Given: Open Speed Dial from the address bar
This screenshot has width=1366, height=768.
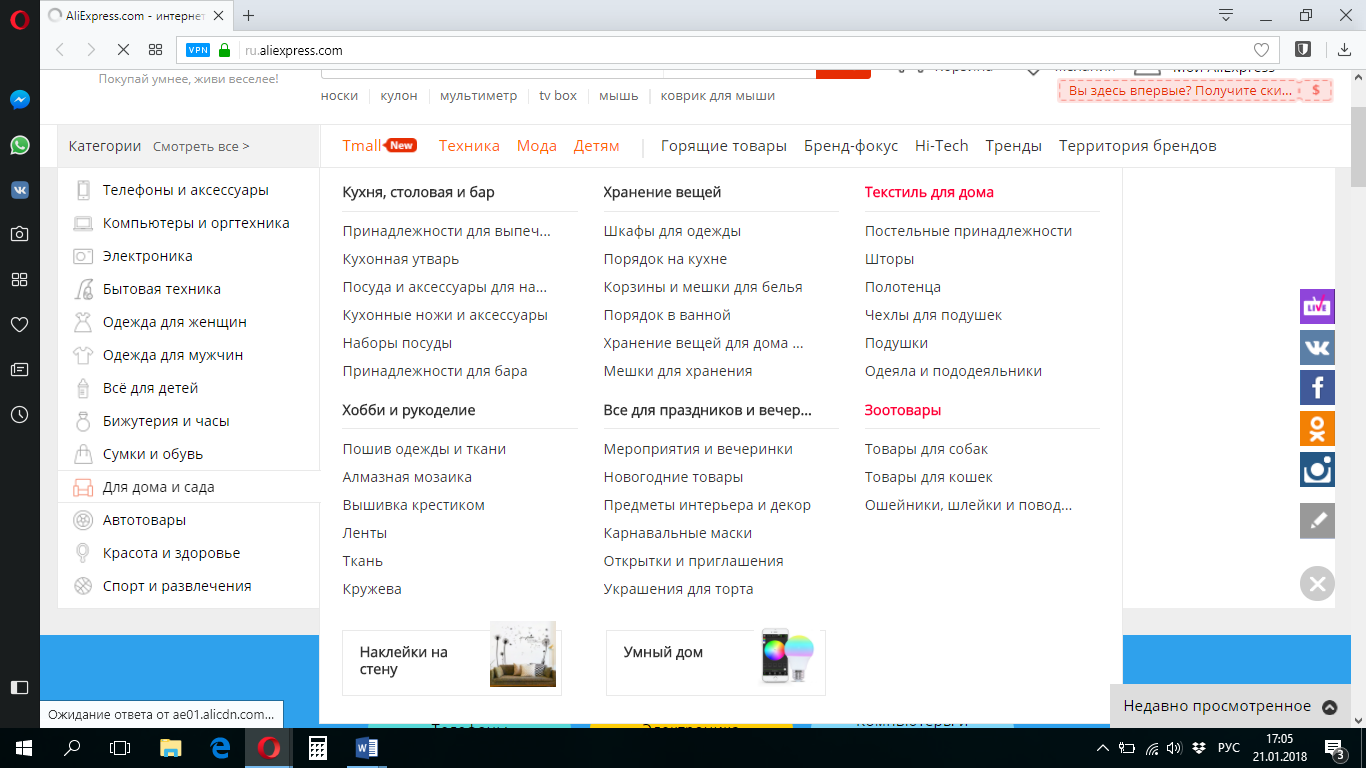Looking at the screenshot, I should tap(155, 50).
